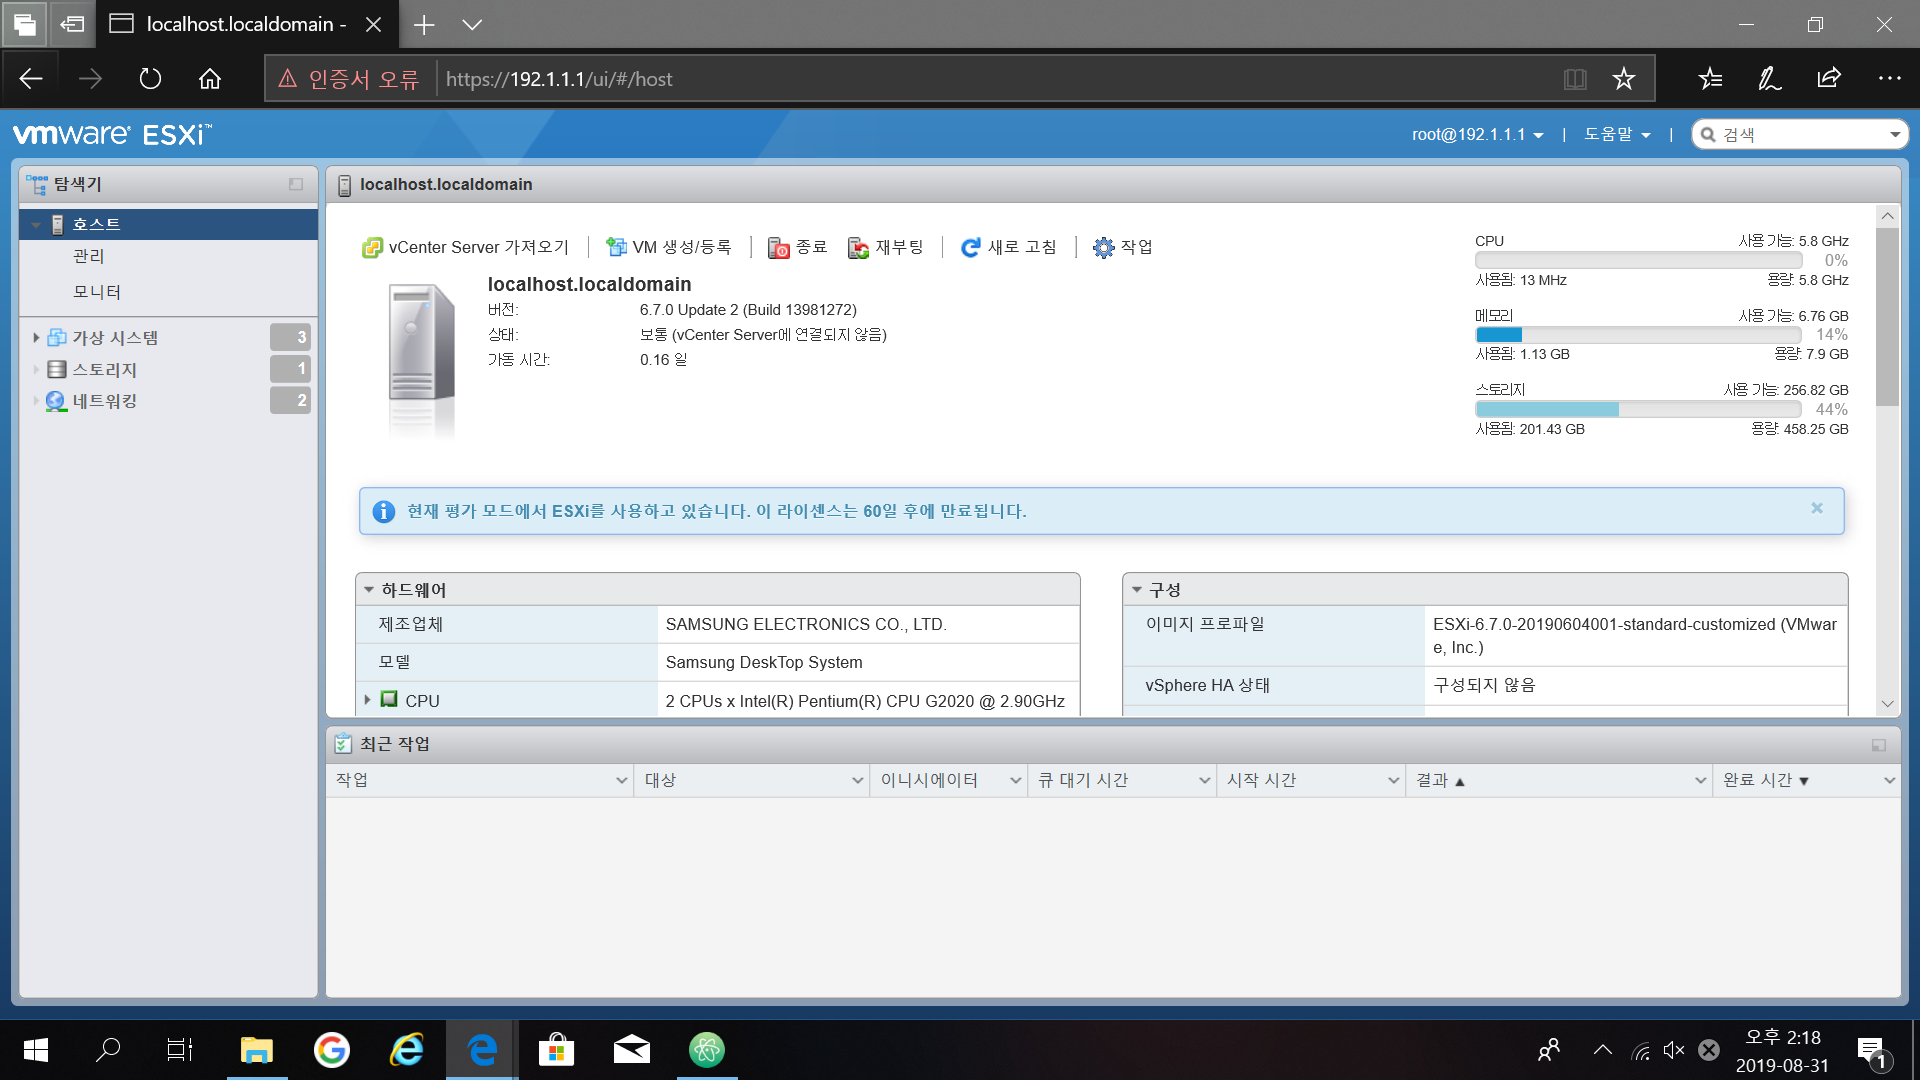Open File Explorer from the taskbar
Image resolution: width=1920 pixels, height=1080 pixels.
(x=256, y=1050)
